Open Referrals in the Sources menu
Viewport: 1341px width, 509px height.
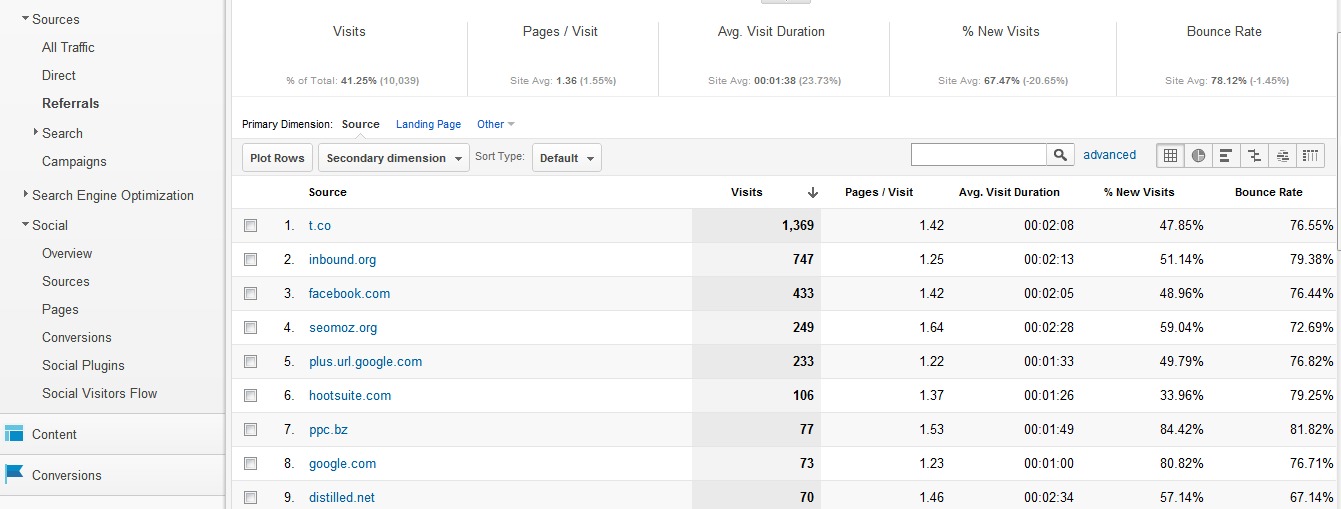coord(71,103)
